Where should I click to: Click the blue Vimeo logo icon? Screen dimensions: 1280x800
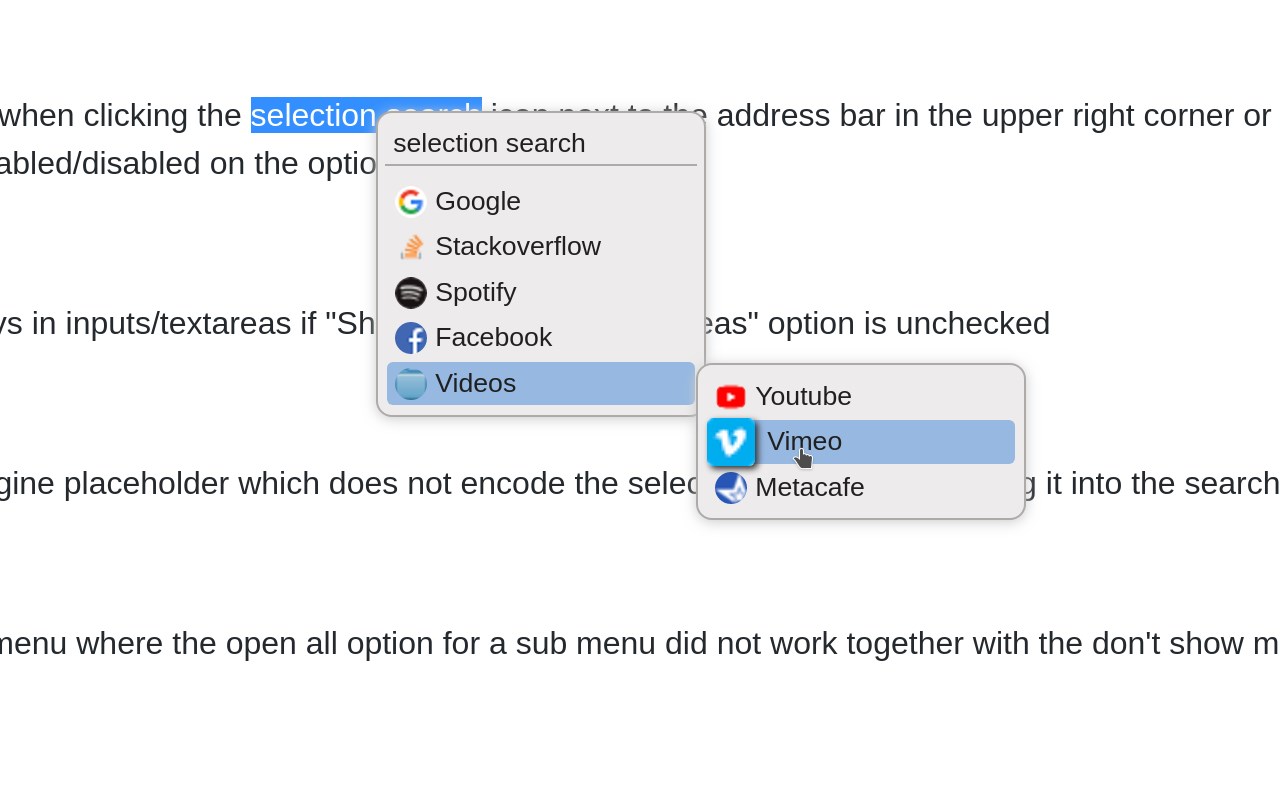click(x=731, y=442)
